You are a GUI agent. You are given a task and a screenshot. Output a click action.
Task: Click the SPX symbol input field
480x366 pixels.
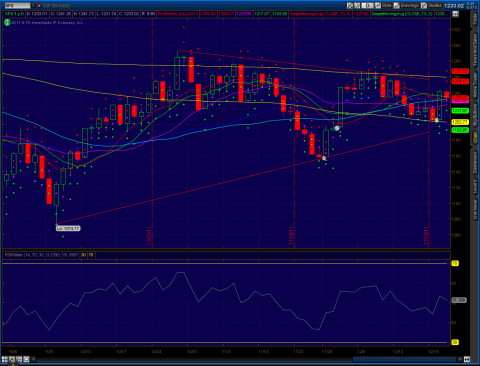click(17, 5)
